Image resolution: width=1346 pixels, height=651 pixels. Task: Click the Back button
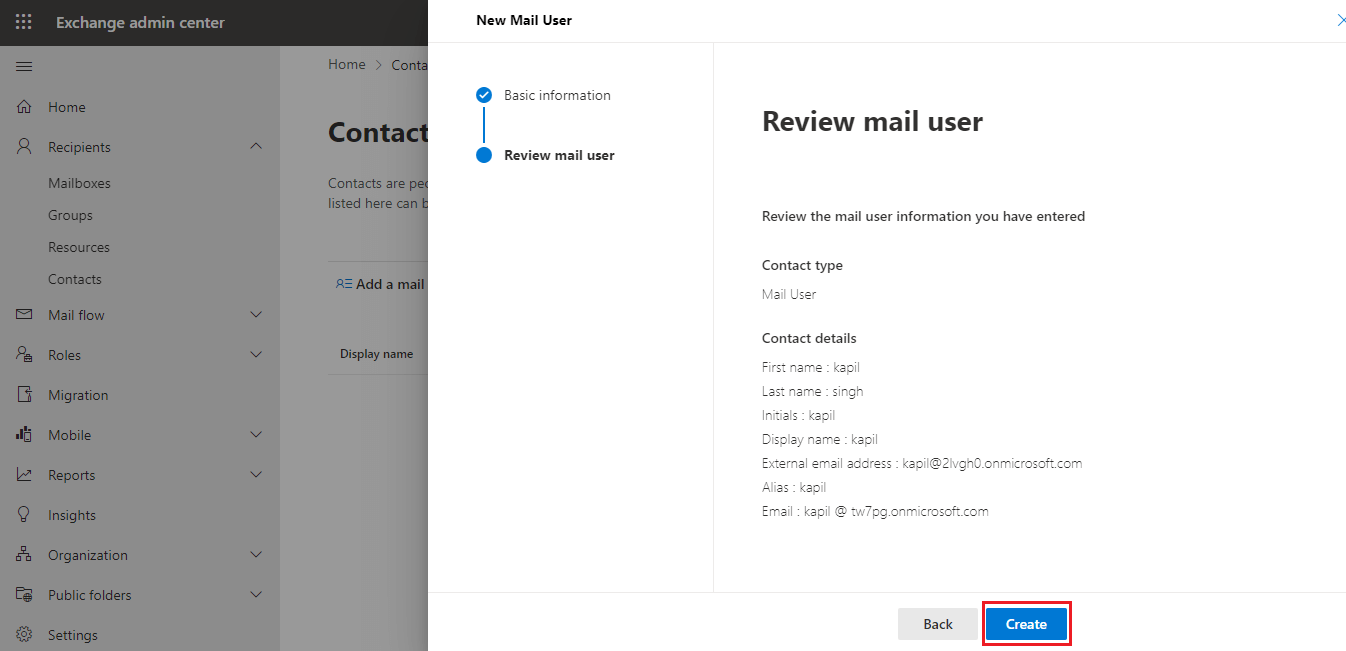coord(937,624)
